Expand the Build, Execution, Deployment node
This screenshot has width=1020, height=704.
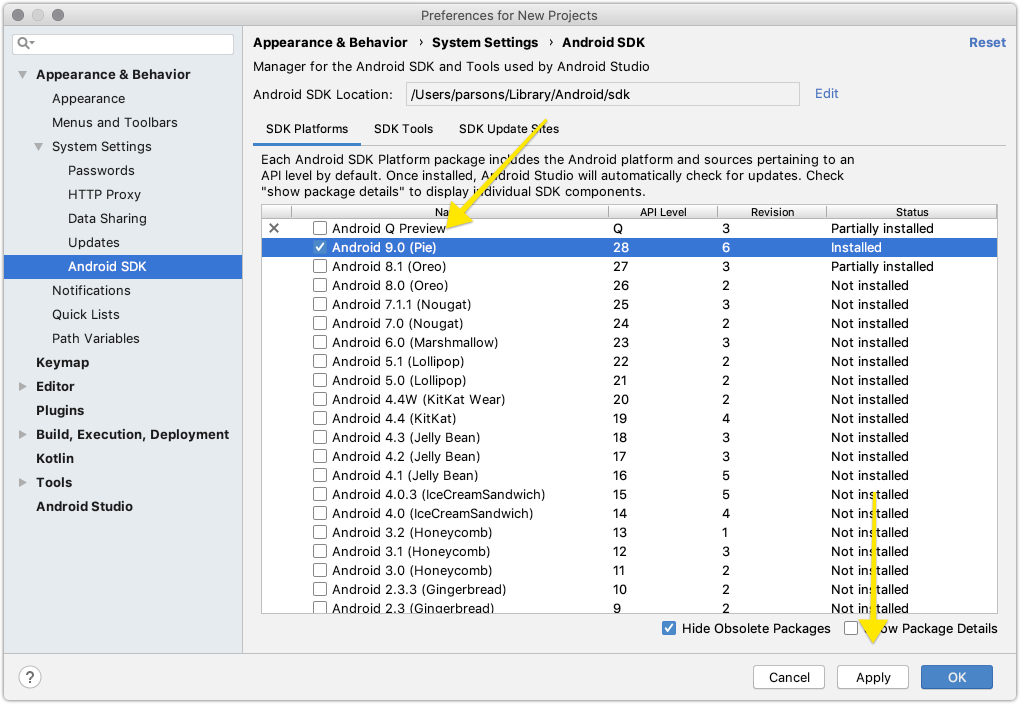[x=23, y=435]
